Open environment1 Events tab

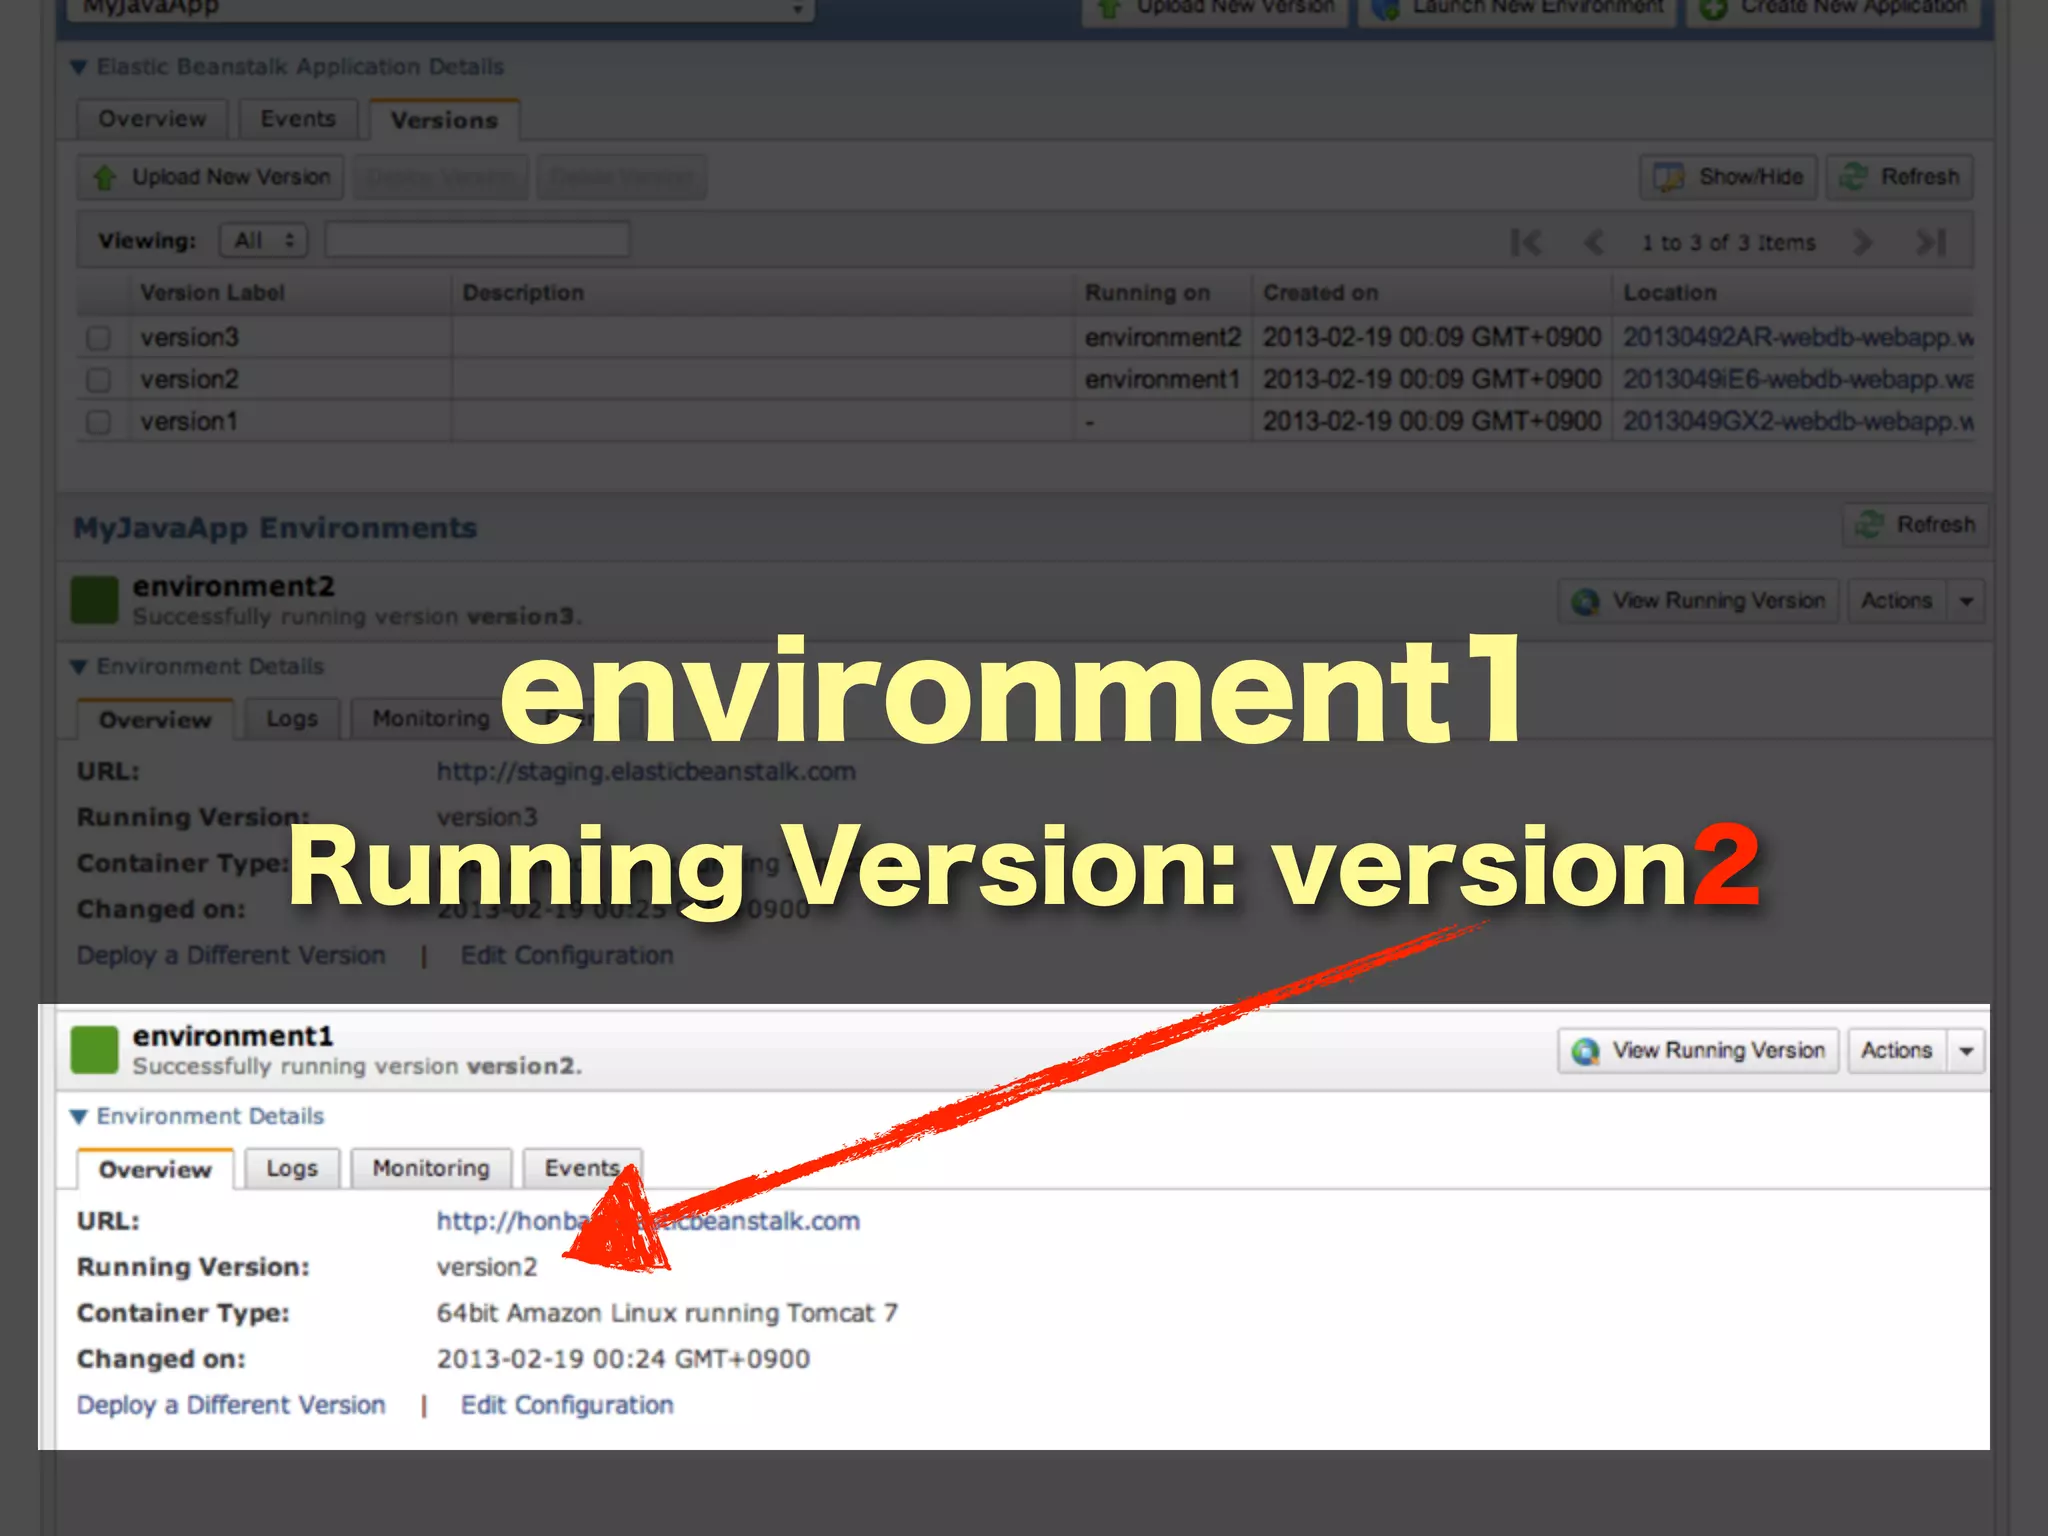582,1168
